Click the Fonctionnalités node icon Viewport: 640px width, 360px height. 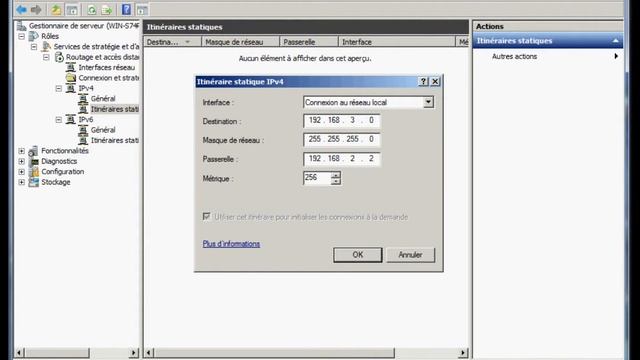(x=34, y=151)
